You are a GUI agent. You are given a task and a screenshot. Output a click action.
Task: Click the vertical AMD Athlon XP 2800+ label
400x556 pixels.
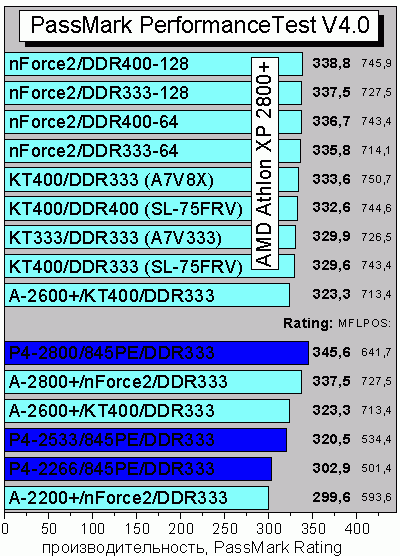(x=265, y=164)
